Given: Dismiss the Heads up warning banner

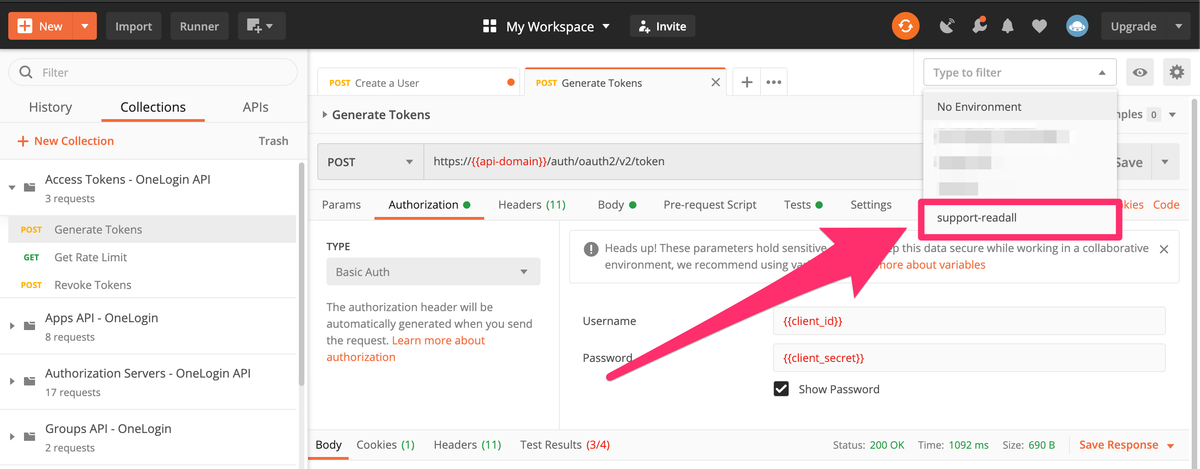Looking at the screenshot, I should (x=1164, y=249).
